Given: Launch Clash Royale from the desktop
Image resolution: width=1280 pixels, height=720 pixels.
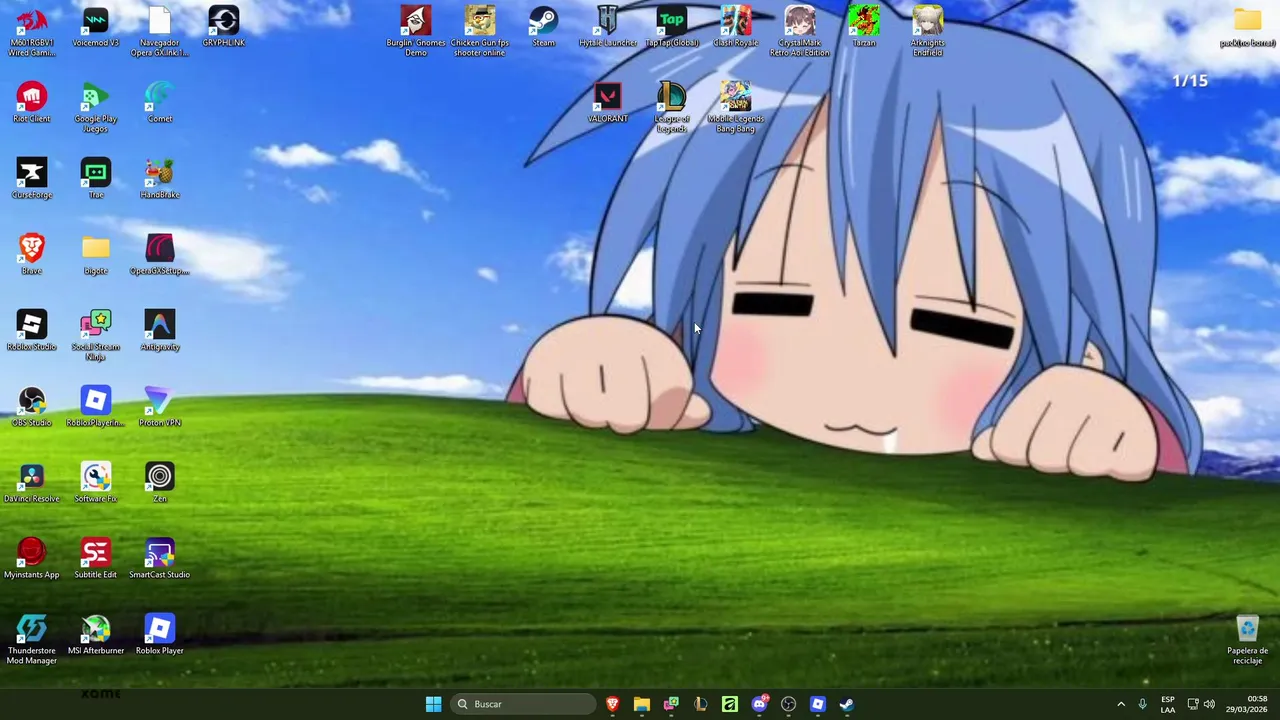Looking at the screenshot, I should 735,28.
